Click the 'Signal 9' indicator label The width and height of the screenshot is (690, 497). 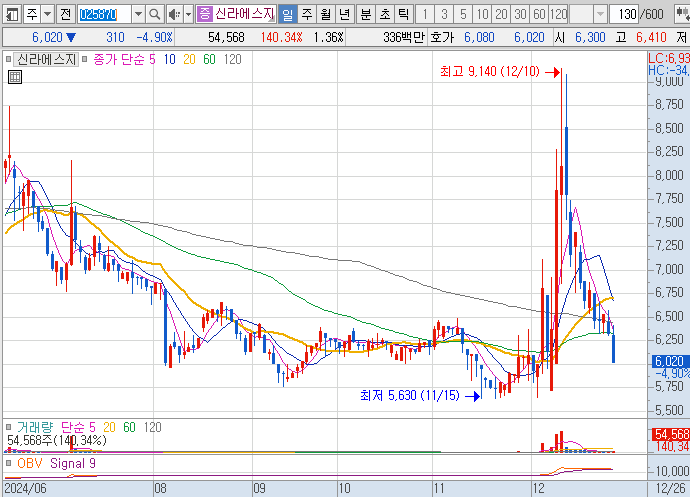[73, 463]
